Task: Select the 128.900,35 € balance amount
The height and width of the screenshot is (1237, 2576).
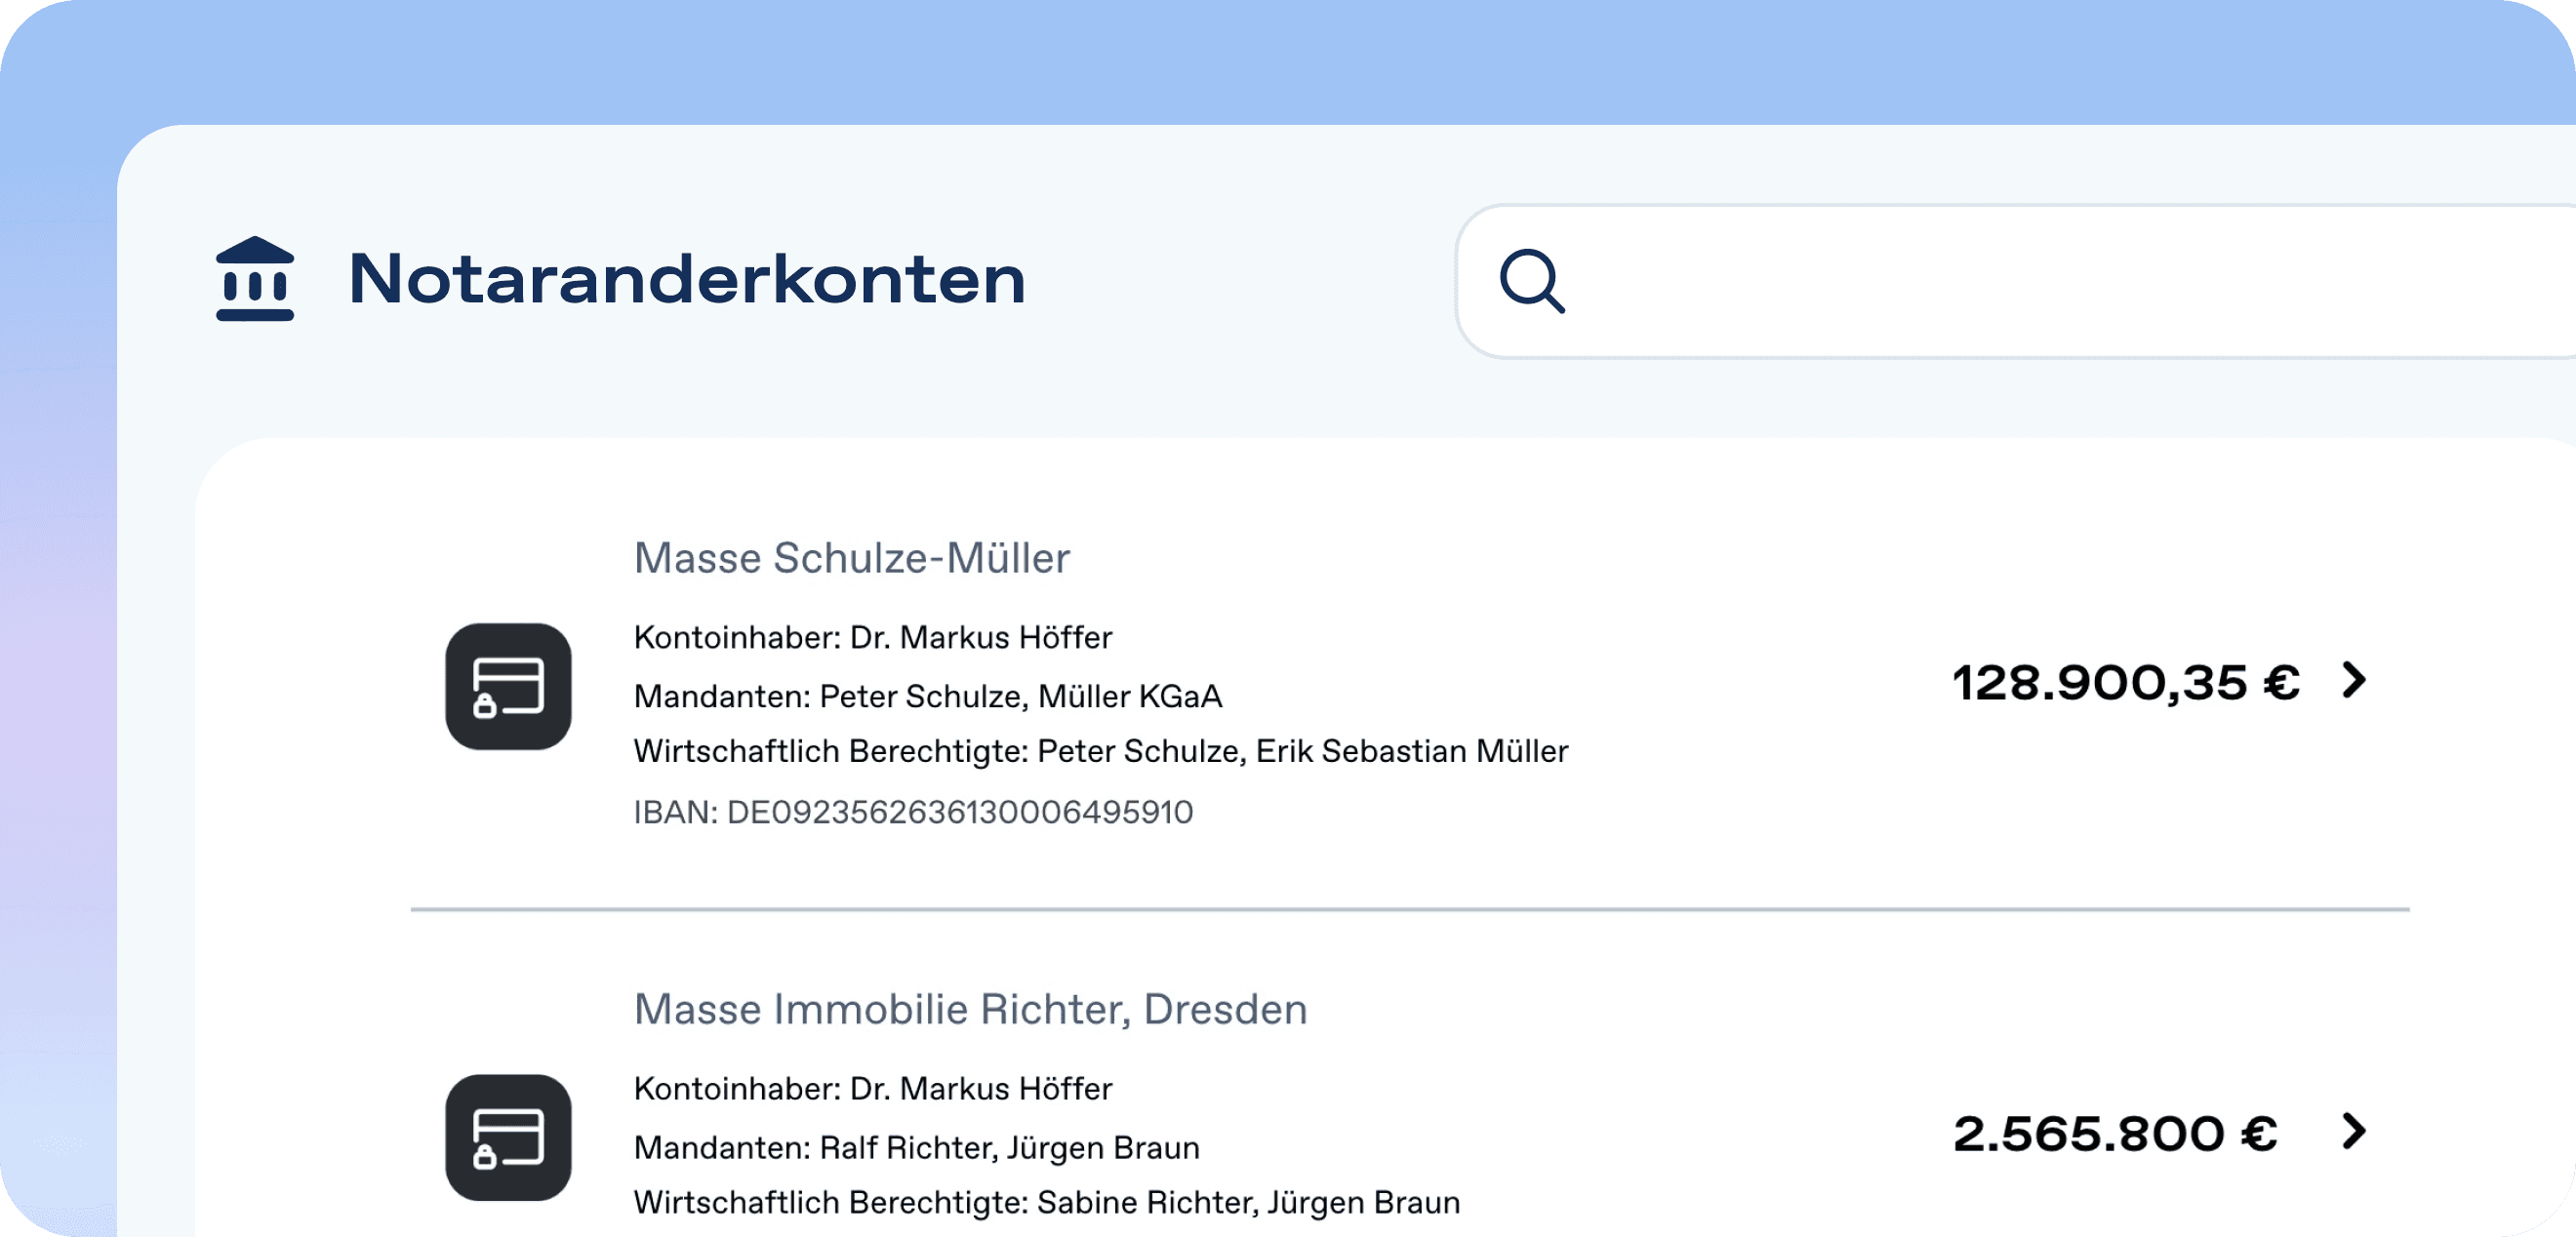Action: pyautogui.click(x=2125, y=683)
